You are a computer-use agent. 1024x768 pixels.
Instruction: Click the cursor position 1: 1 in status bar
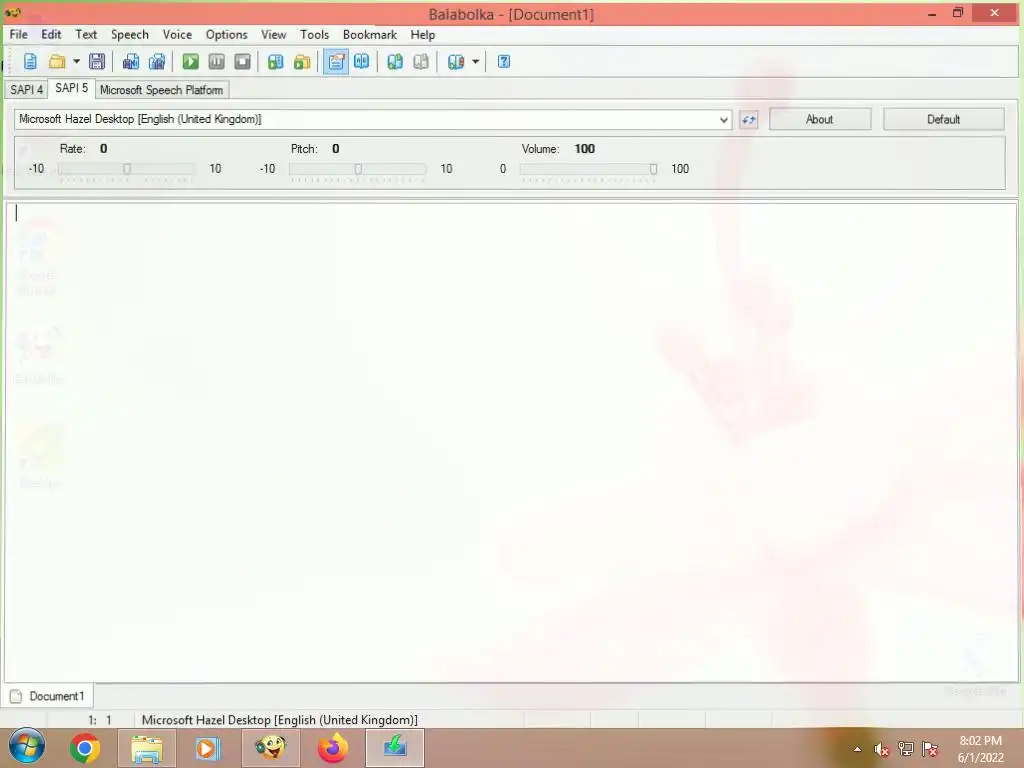(100, 720)
